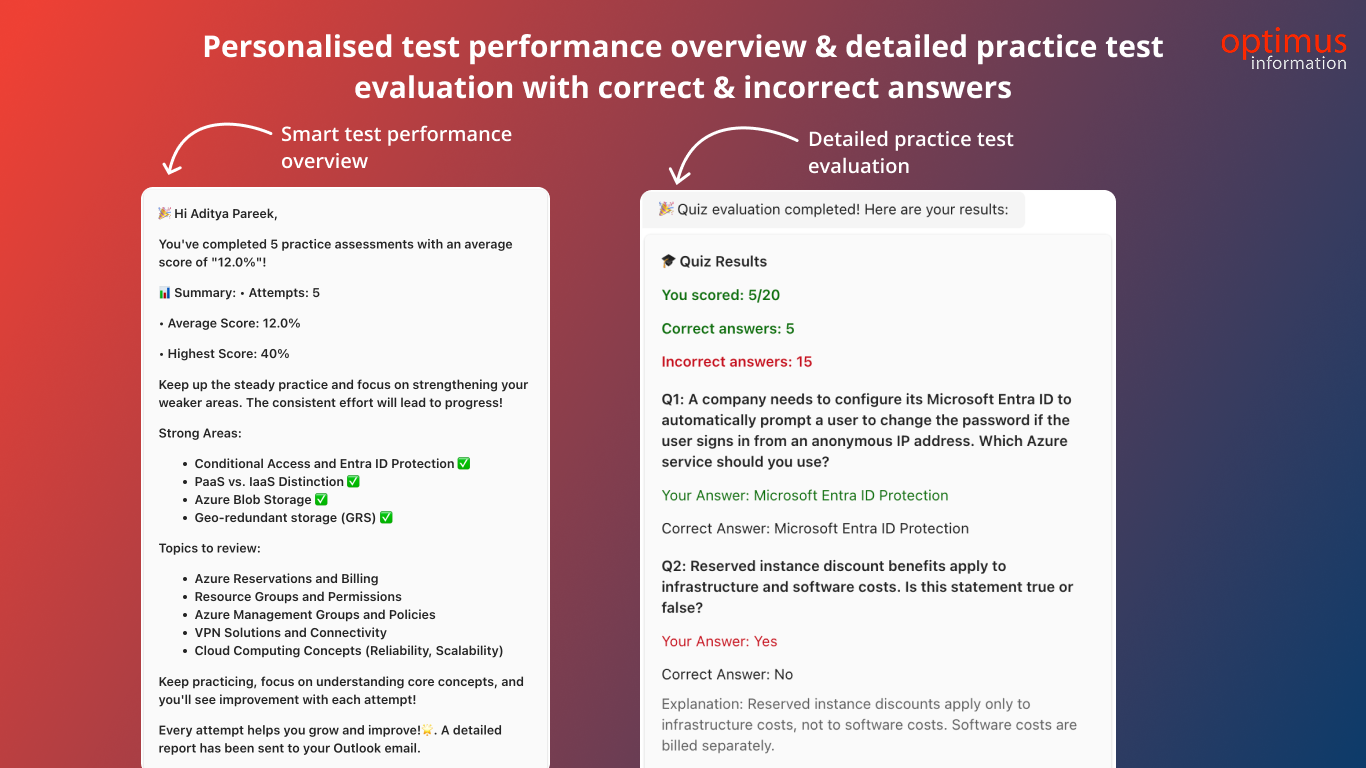Click the Q2 reserved instance question text
This screenshot has width=1366, height=768.
[x=867, y=587]
